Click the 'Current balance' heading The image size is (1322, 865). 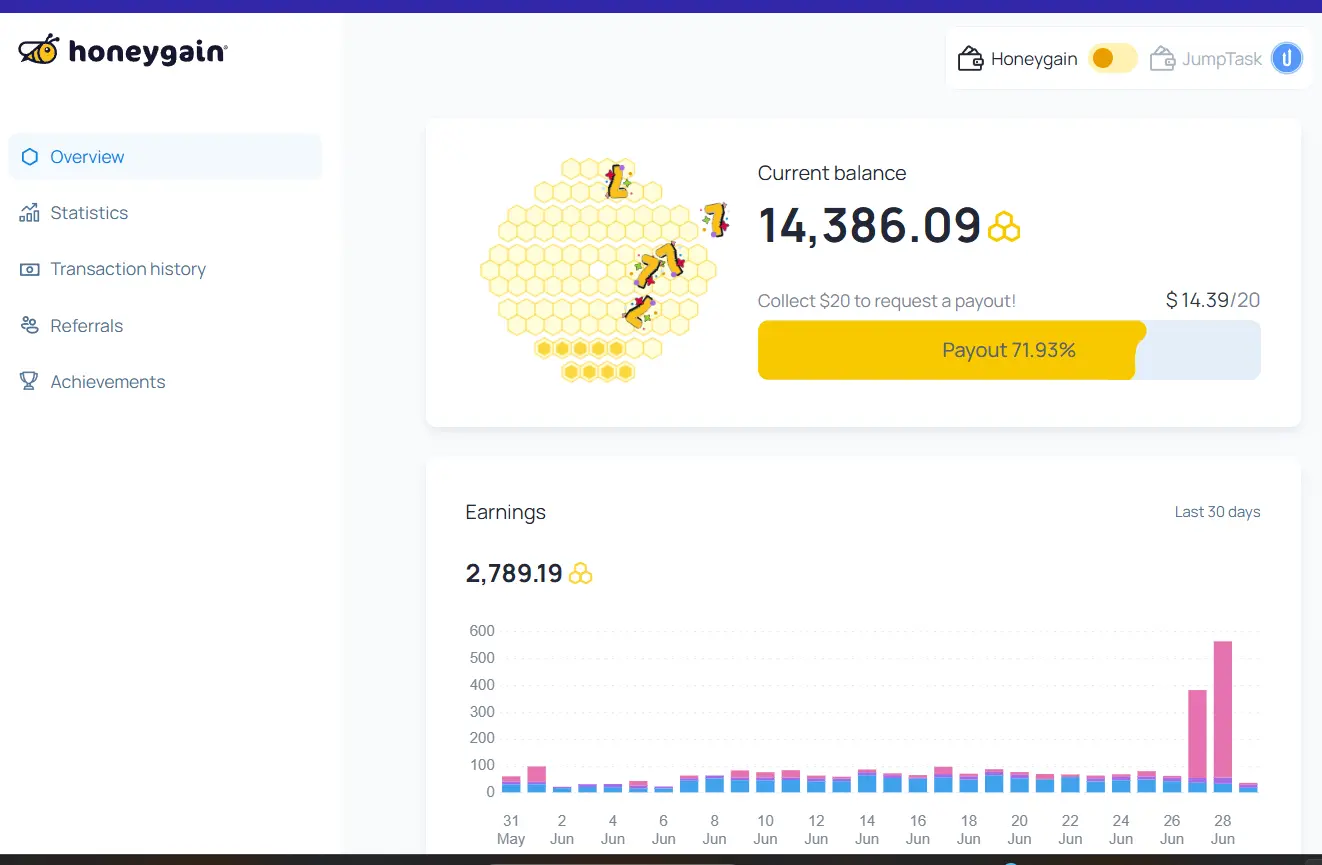832,173
